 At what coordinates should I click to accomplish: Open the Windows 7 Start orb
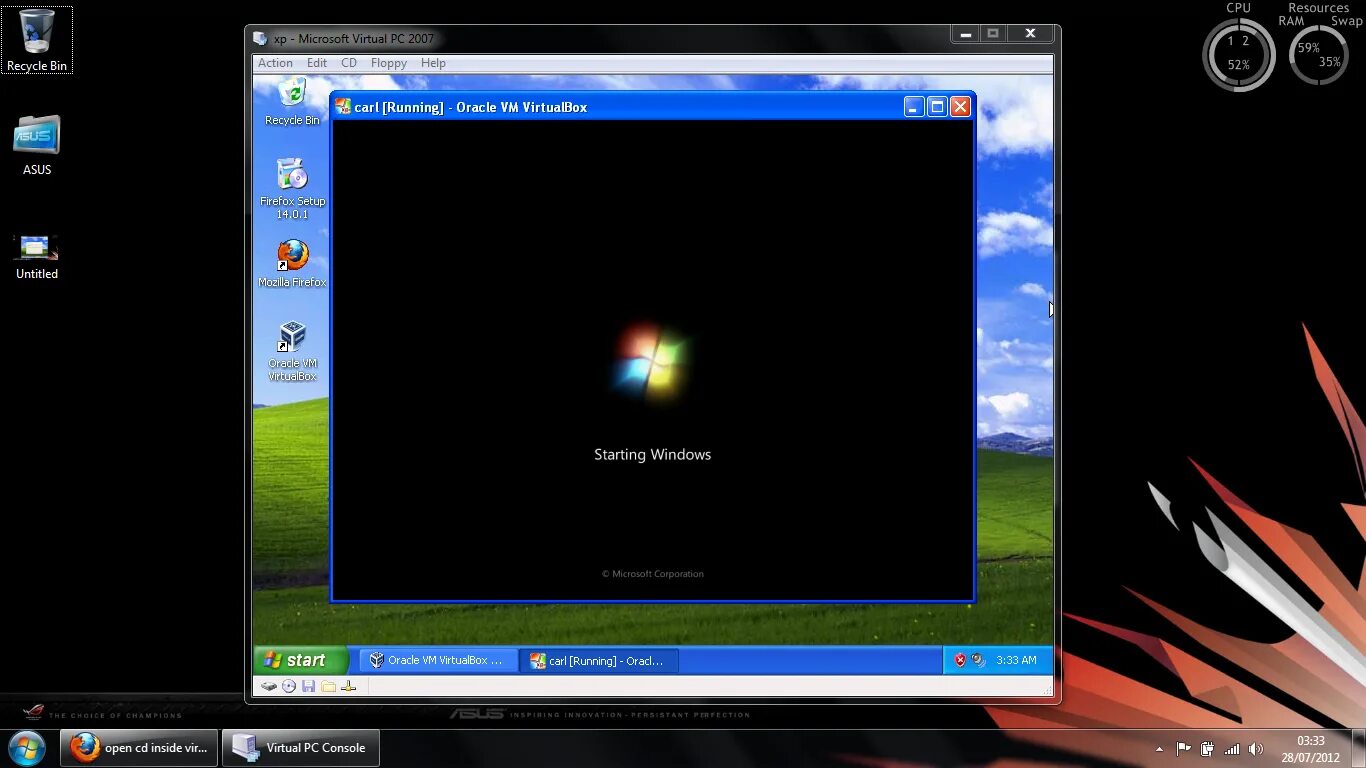(x=27, y=747)
